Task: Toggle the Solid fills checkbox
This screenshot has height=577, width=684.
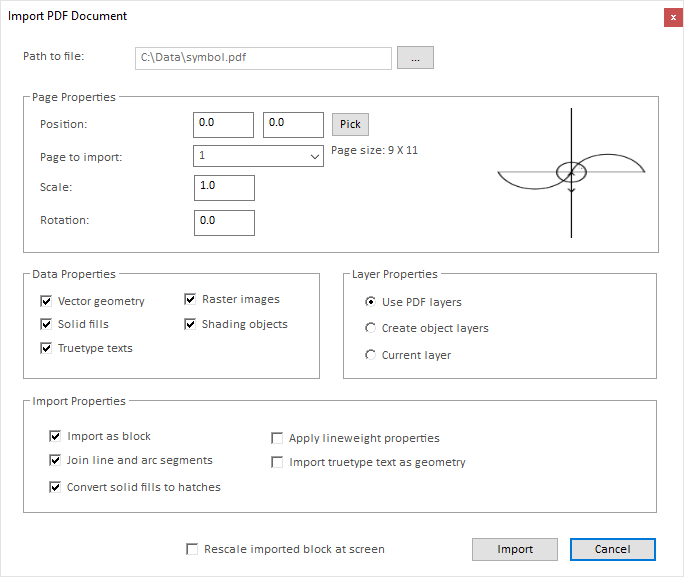Action: 46,324
